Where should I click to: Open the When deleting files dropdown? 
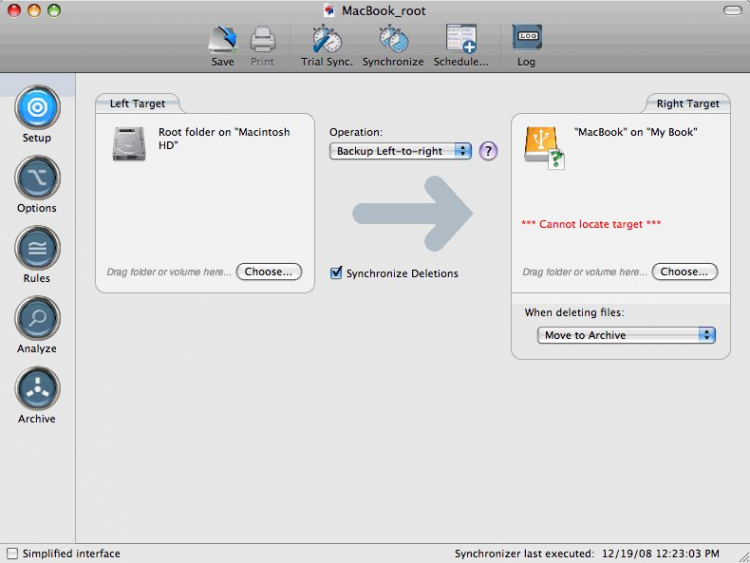(626, 335)
